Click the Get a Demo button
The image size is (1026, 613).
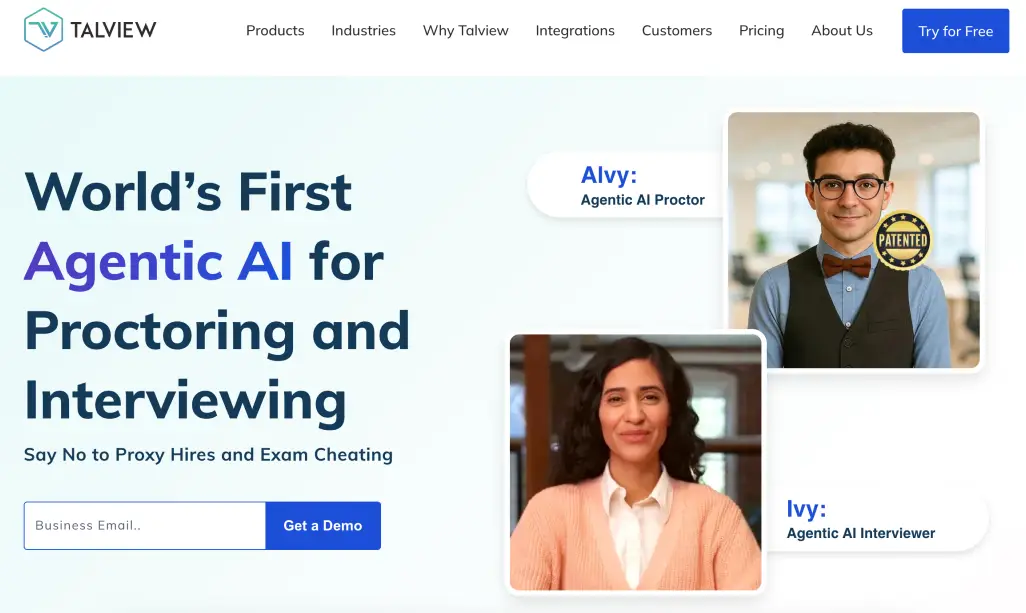(323, 525)
